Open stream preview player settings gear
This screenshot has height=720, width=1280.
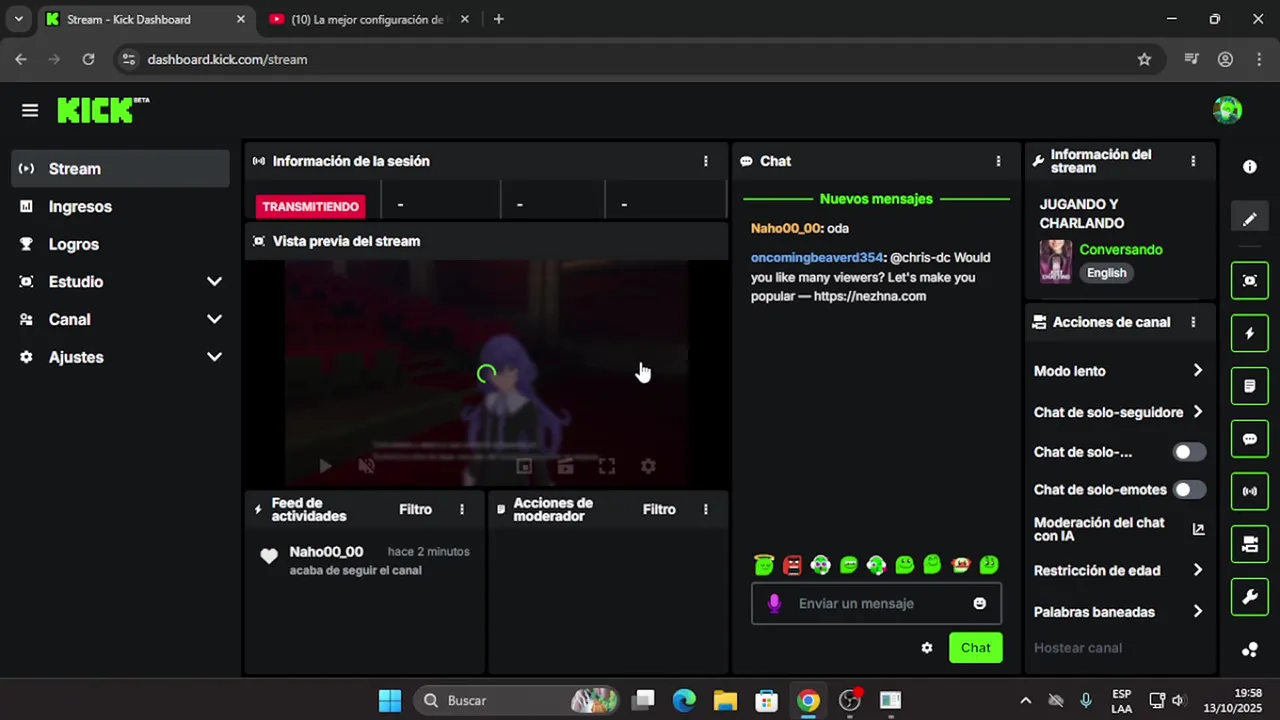point(648,466)
